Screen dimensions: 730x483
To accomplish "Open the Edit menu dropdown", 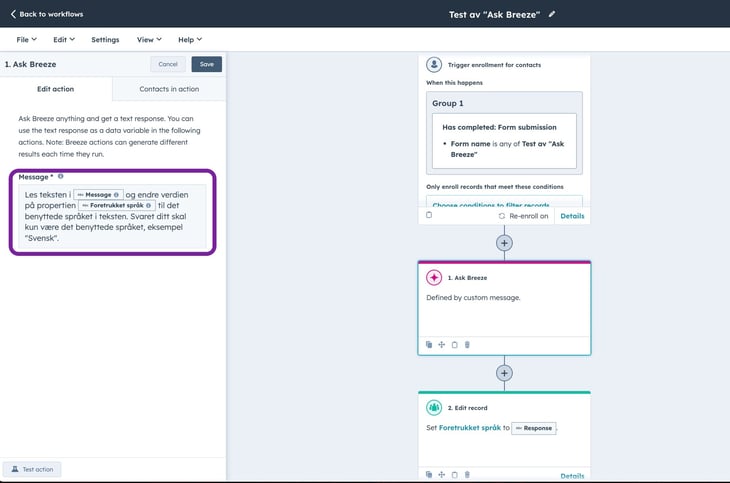I will click(x=64, y=40).
